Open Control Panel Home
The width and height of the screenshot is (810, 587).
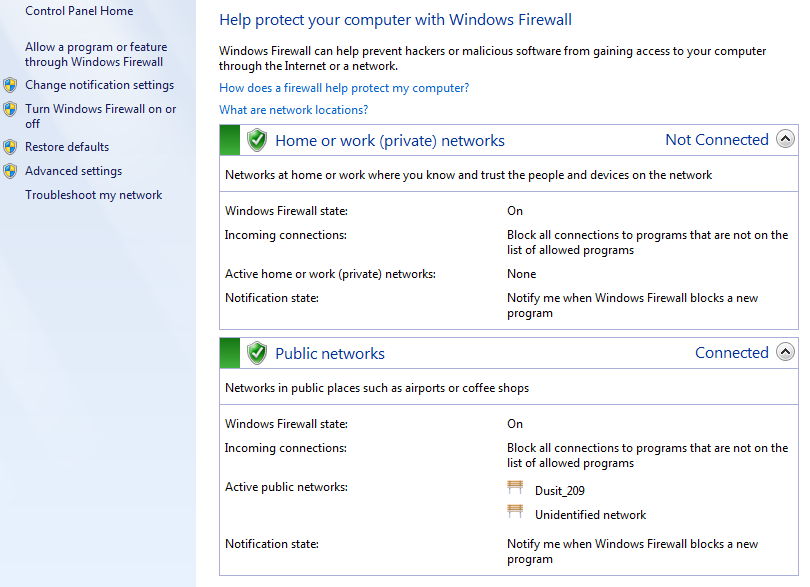click(x=79, y=11)
